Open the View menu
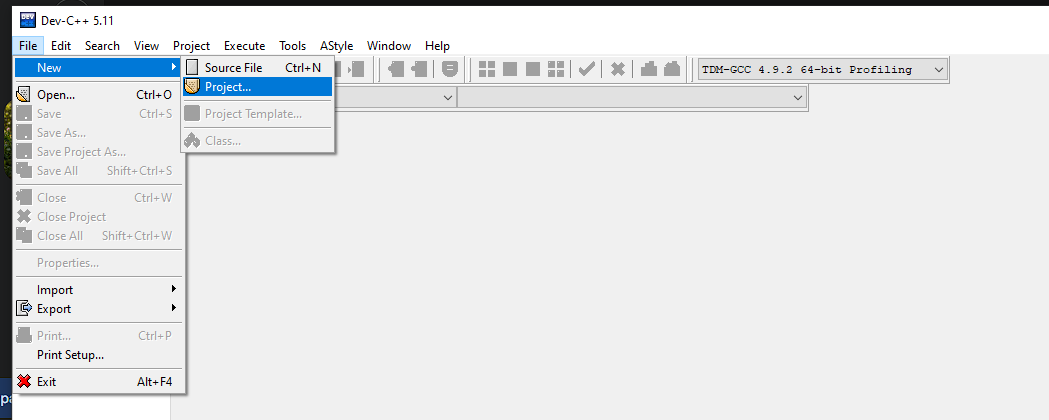 click(x=147, y=46)
